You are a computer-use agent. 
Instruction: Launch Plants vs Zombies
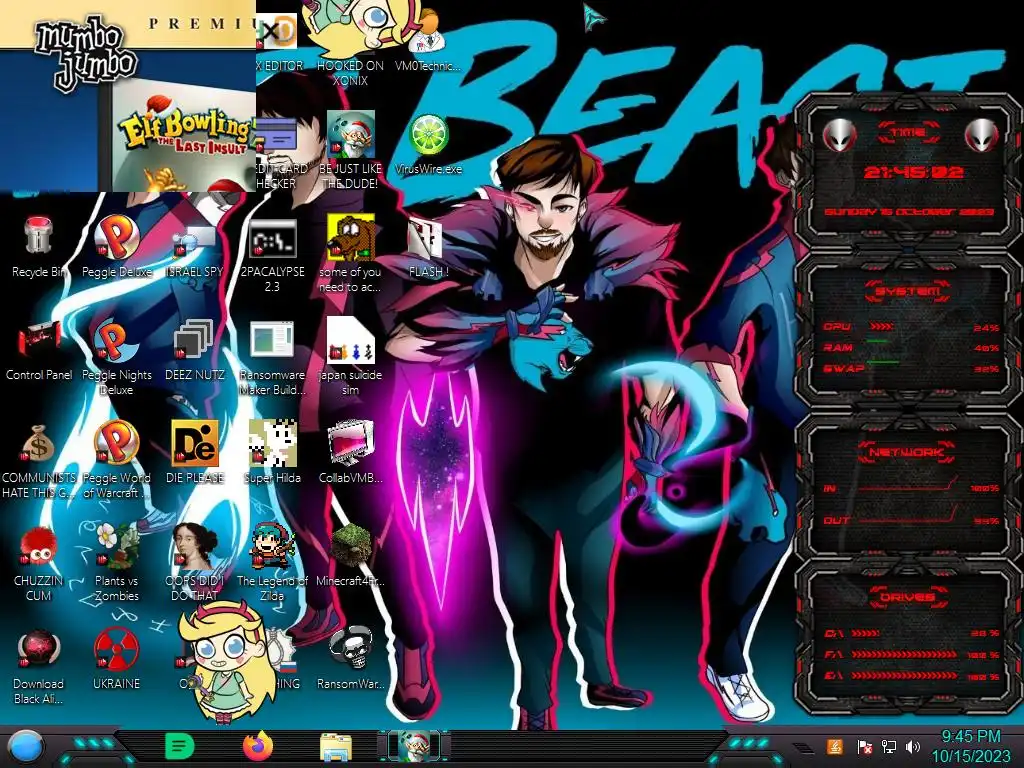116,563
